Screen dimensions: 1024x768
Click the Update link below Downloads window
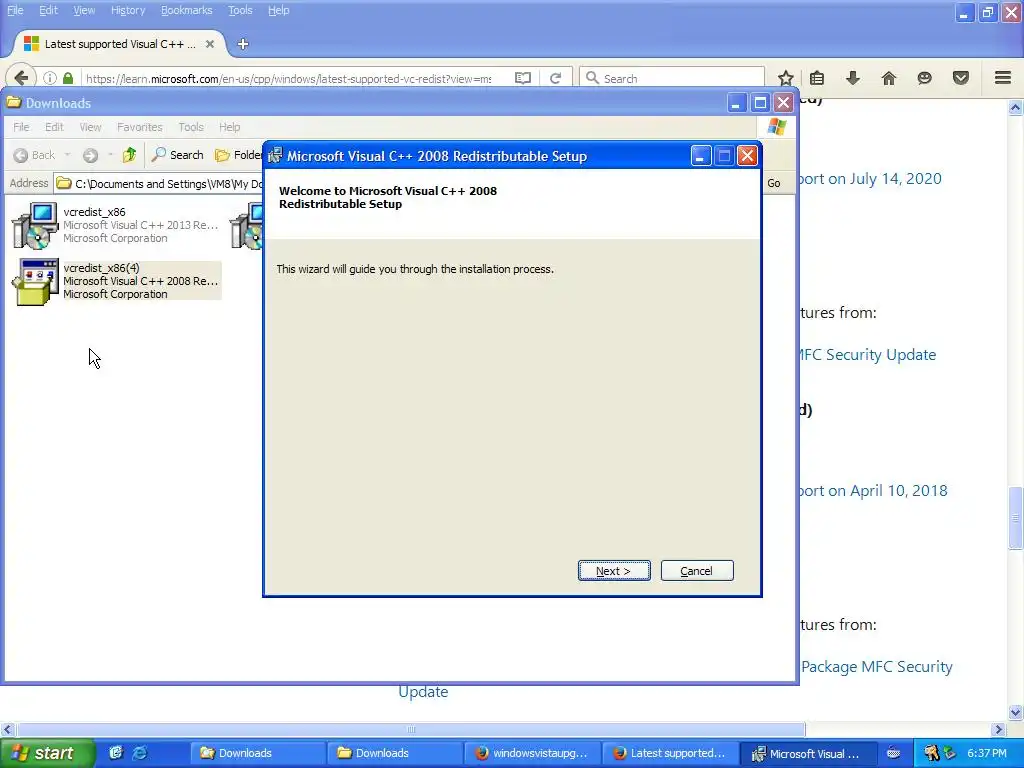tap(423, 692)
